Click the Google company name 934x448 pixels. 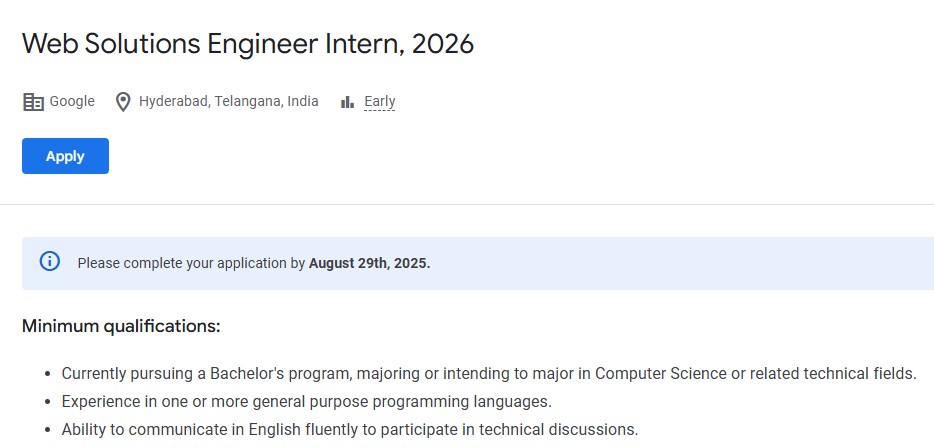[x=72, y=101]
